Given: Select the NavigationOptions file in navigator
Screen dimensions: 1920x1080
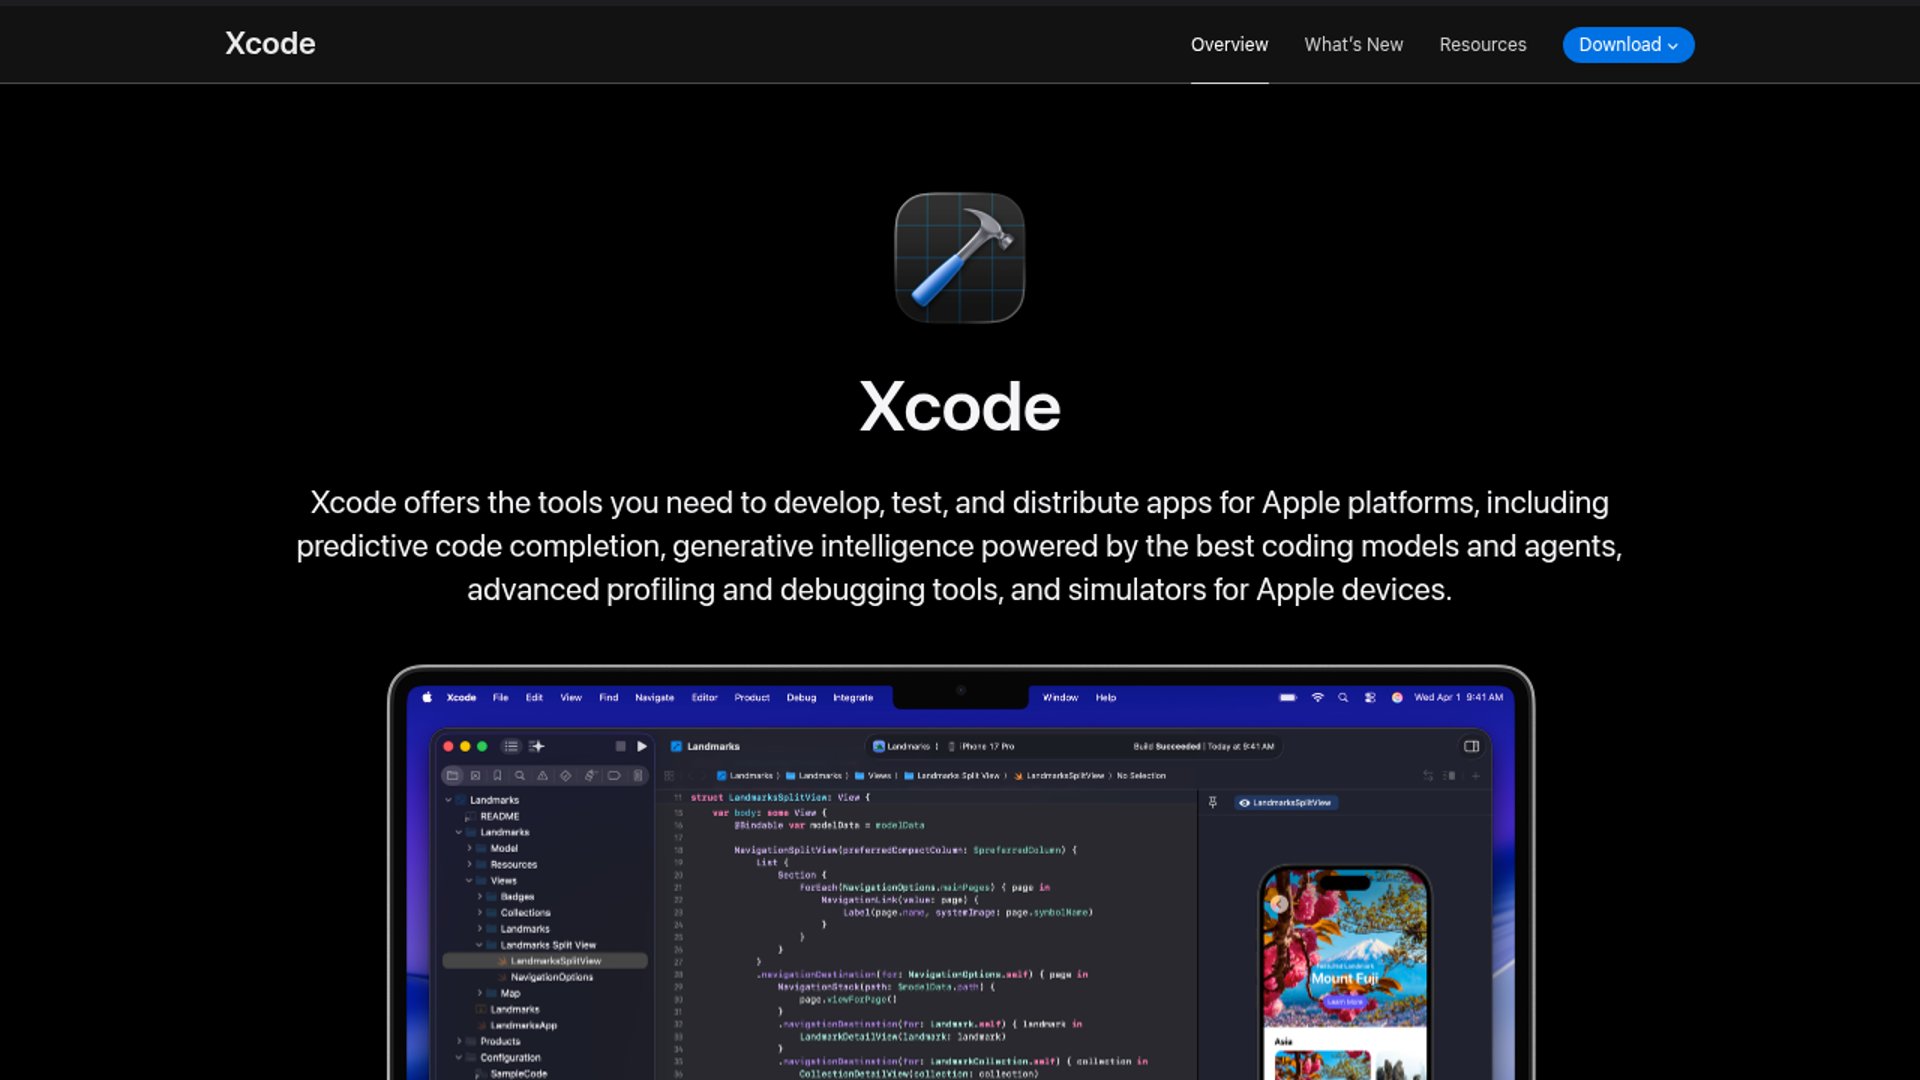Looking at the screenshot, I should pyautogui.click(x=552, y=977).
